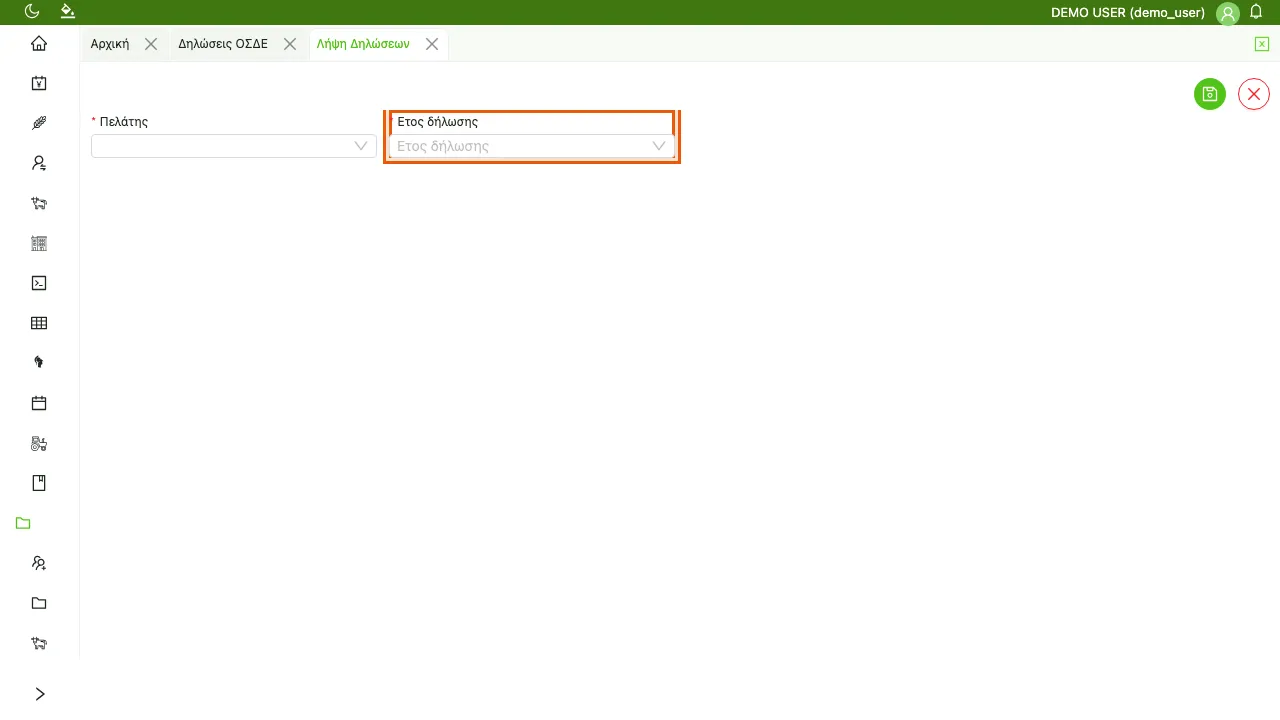Viewport: 1280px width, 720px height.
Task: Open the Πελάτης dropdown
Action: pyautogui.click(x=234, y=146)
